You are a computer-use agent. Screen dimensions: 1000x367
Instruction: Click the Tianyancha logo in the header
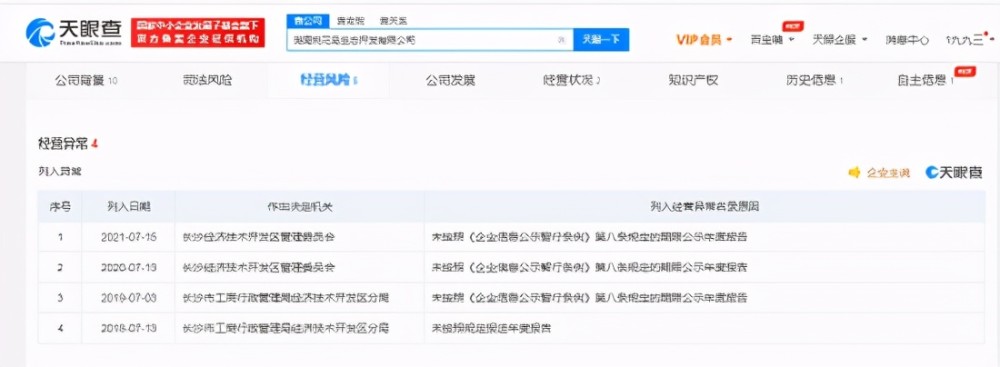(x=74, y=32)
